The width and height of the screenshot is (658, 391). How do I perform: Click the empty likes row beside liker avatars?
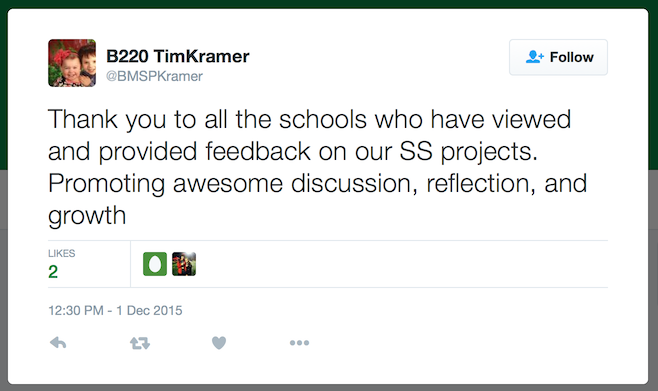point(402,264)
